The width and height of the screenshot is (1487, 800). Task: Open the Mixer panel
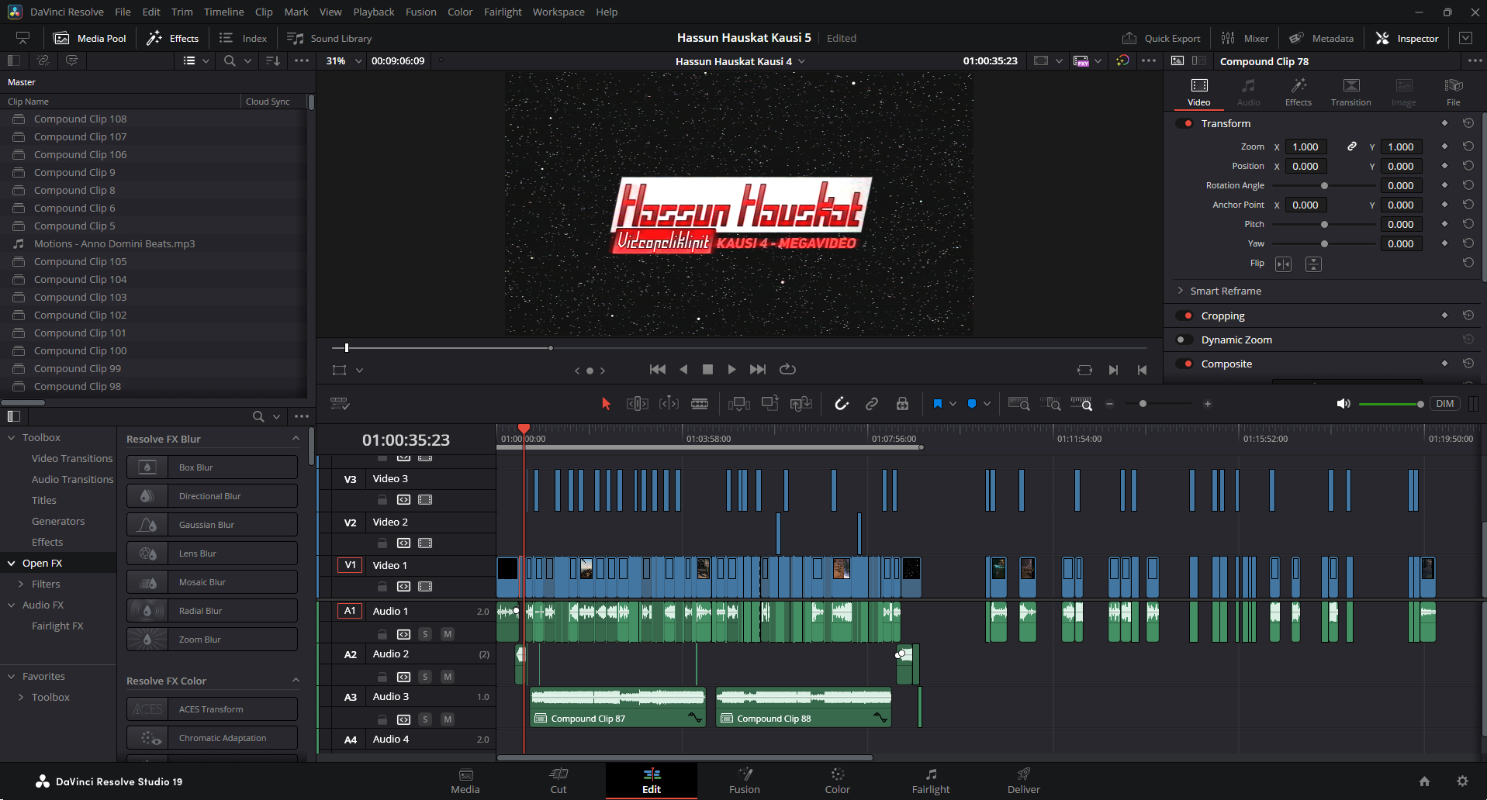pyautogui.click(x=1245, y=38)
